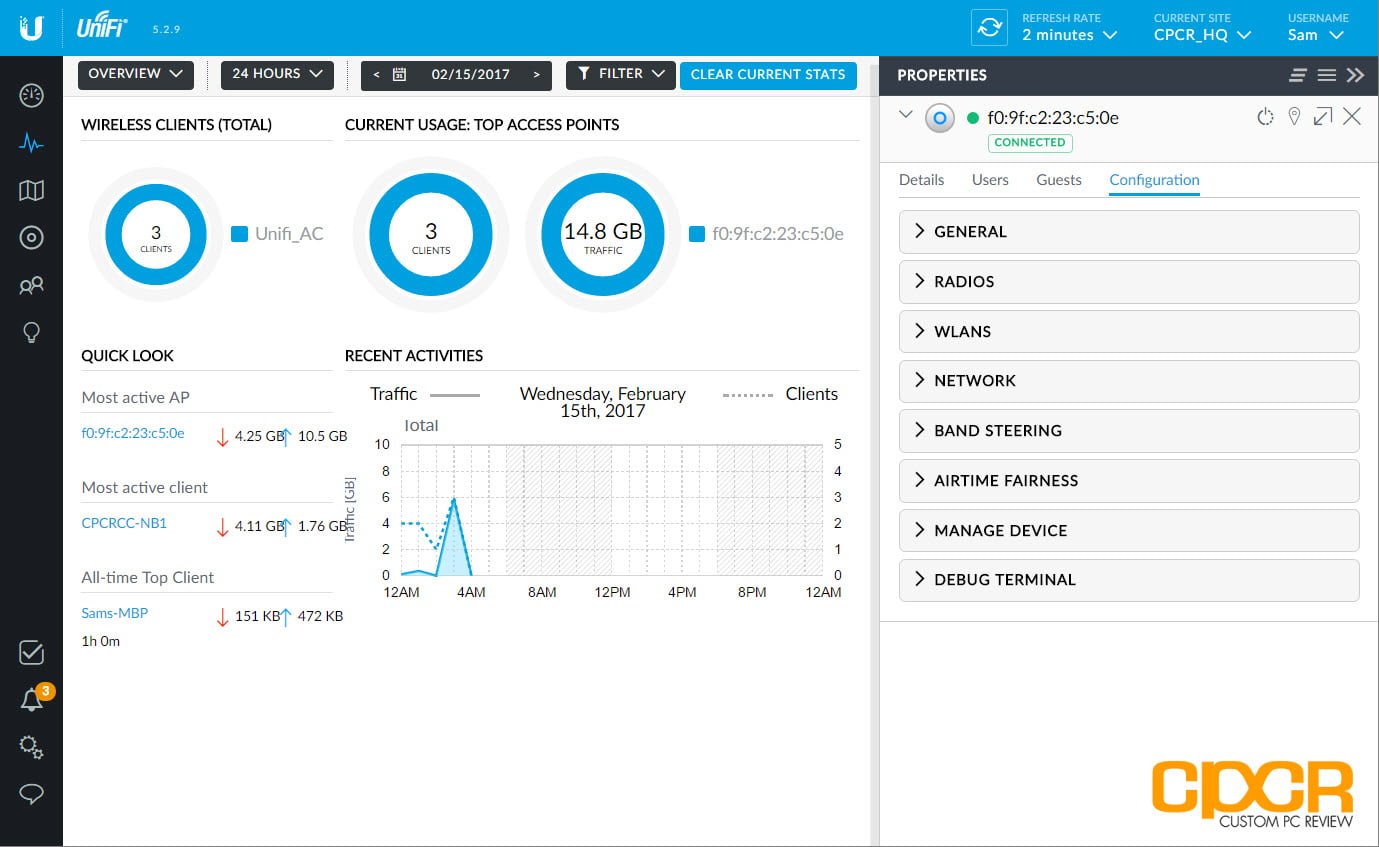Toggle Unifi_AC legend color square
The image size is (1379, 847).
pos(239,234)
